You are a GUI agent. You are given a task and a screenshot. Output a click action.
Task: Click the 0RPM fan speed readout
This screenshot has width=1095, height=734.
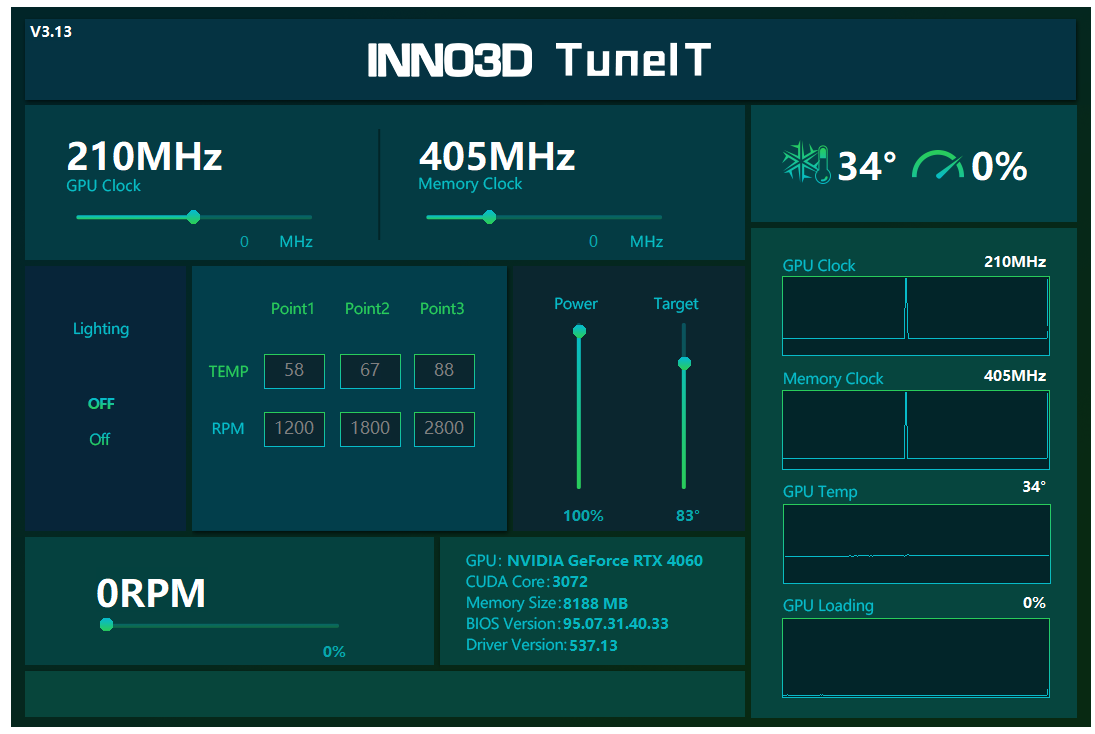(151, 594)
